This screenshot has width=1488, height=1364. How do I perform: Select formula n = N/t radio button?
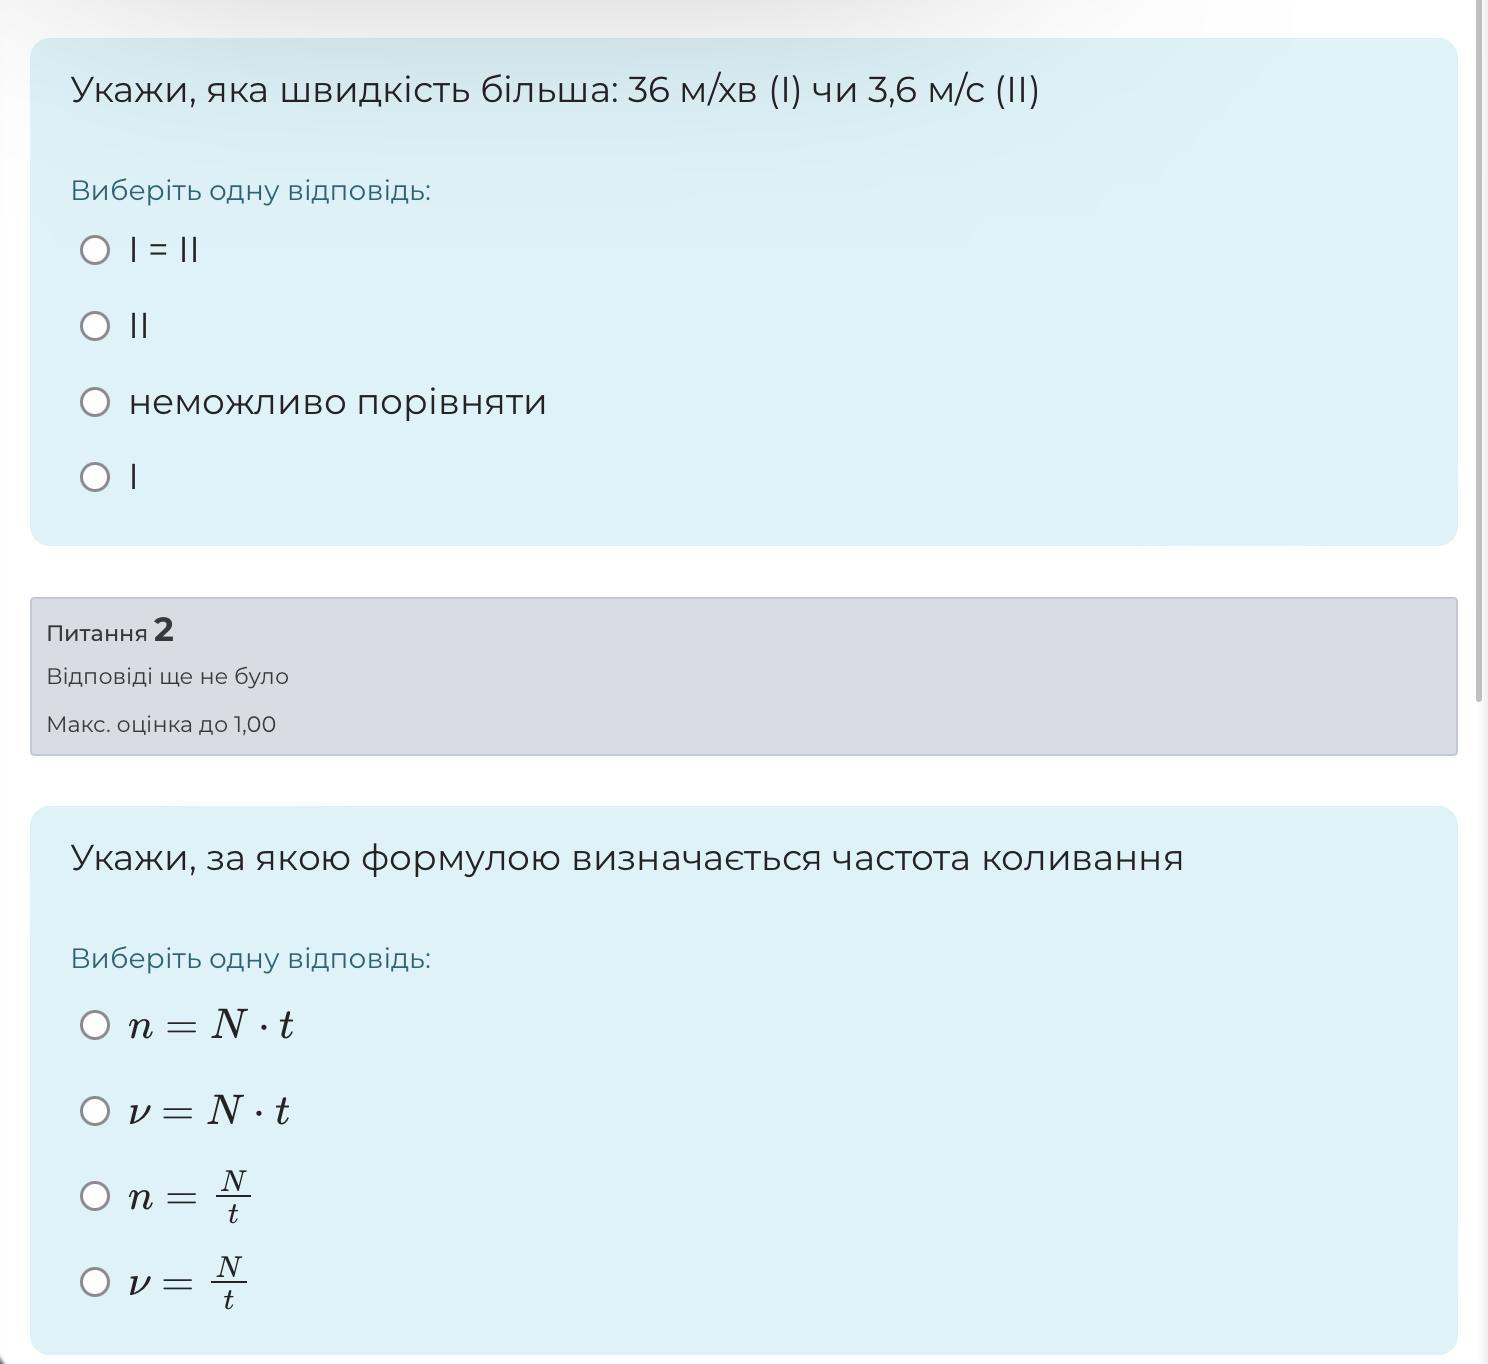tap(95, 1196)
